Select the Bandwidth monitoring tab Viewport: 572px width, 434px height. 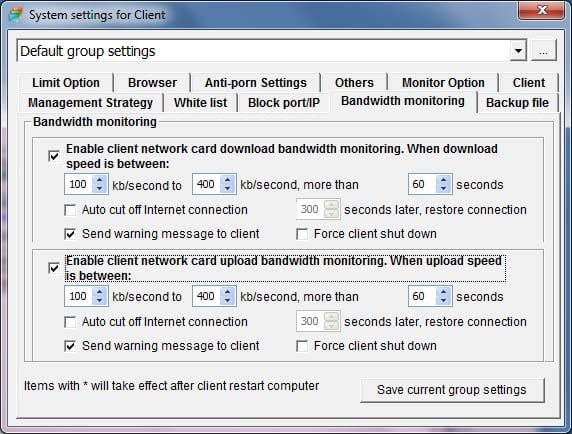tap(403, 101)
